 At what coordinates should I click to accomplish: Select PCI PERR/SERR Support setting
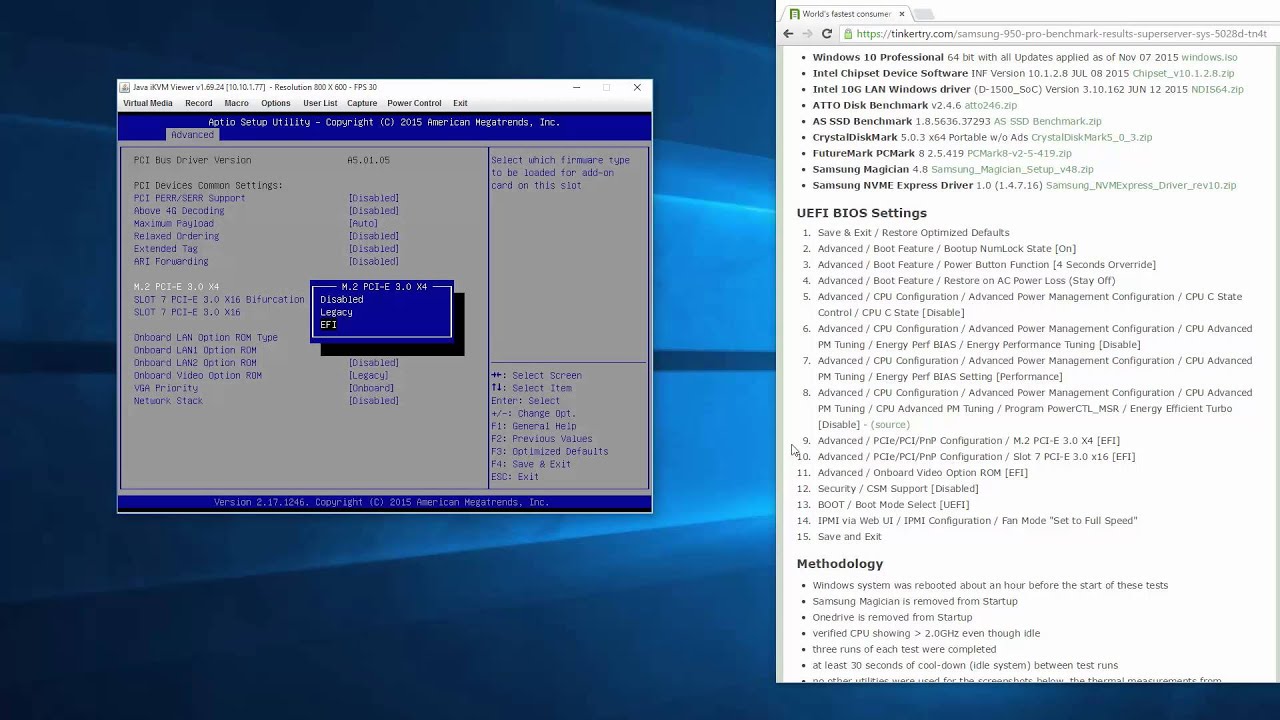click(189, 198)
